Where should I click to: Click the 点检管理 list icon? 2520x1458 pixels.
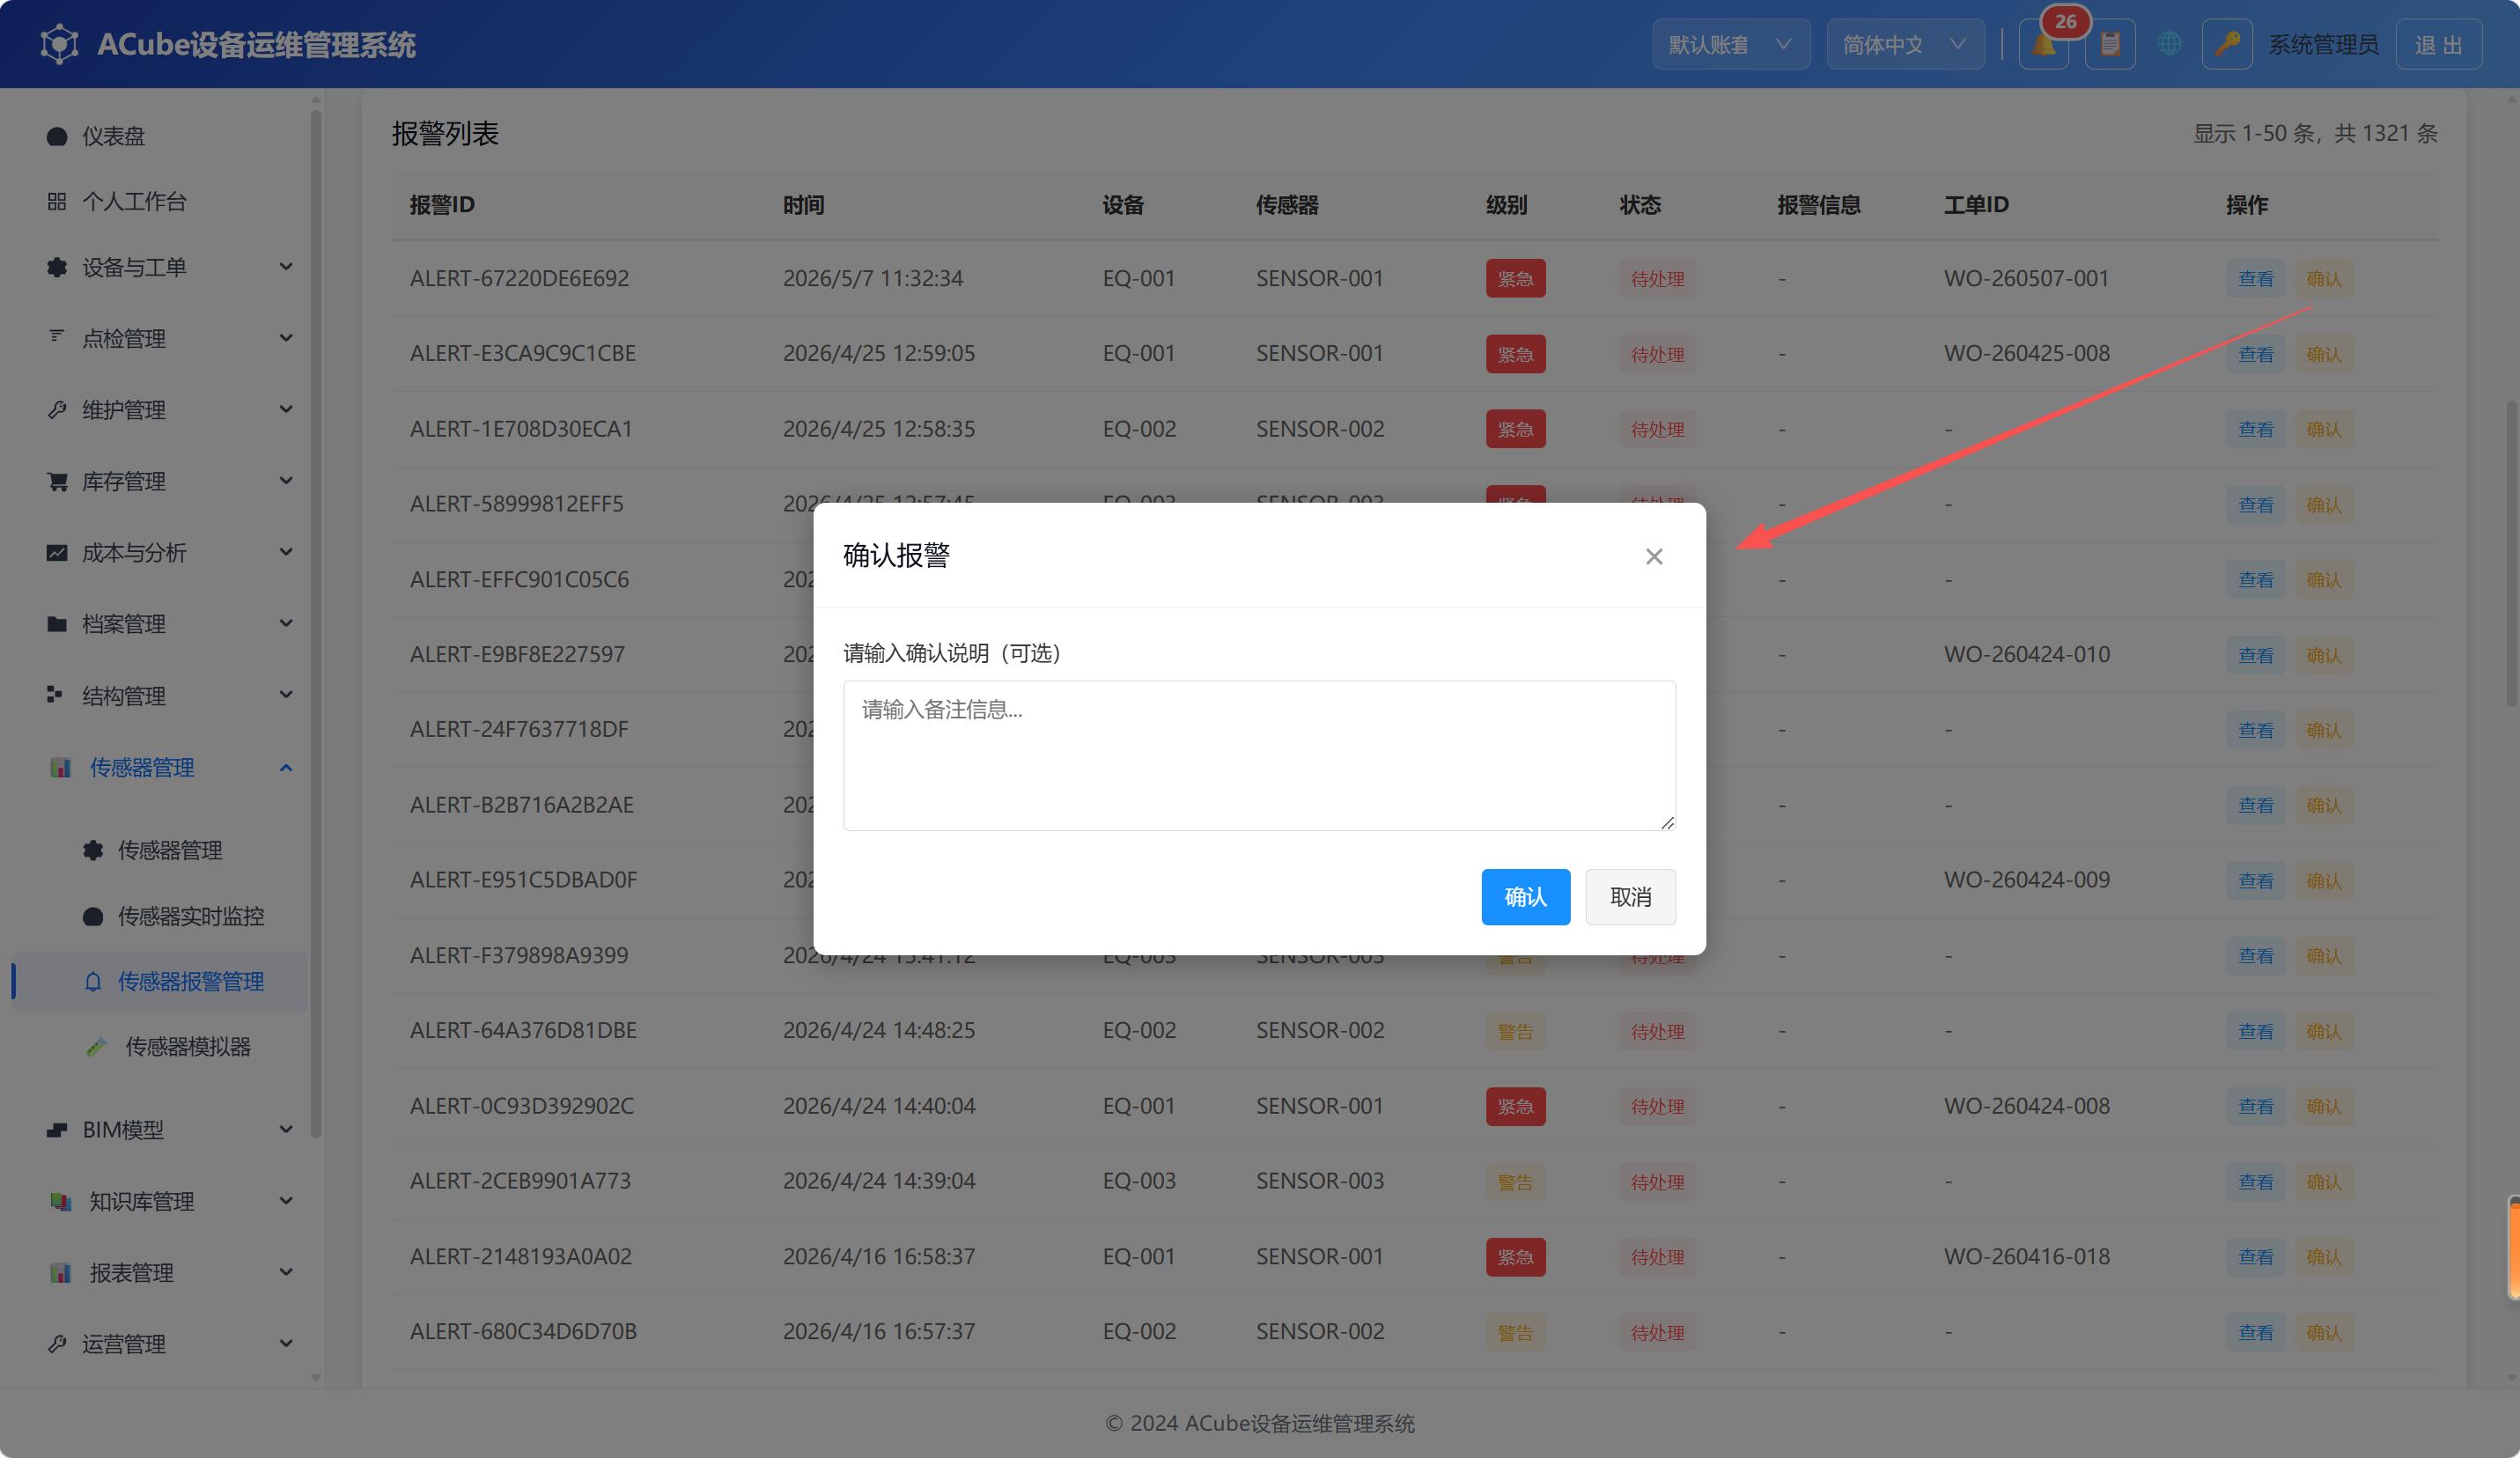click(57, 338)
